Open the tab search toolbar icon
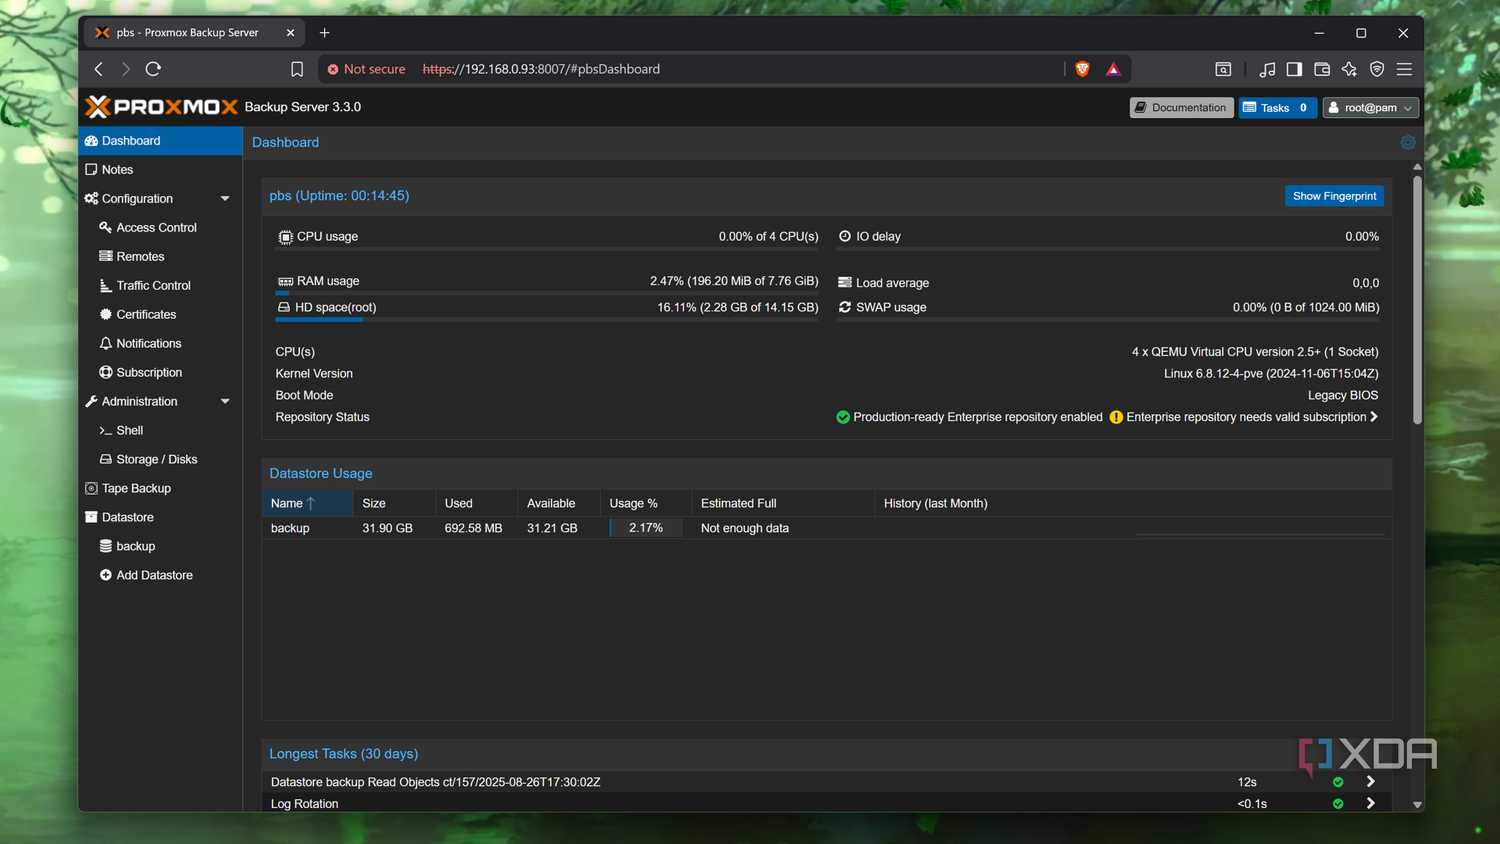Screen dimensions: 1500x844 point(1223,69)
